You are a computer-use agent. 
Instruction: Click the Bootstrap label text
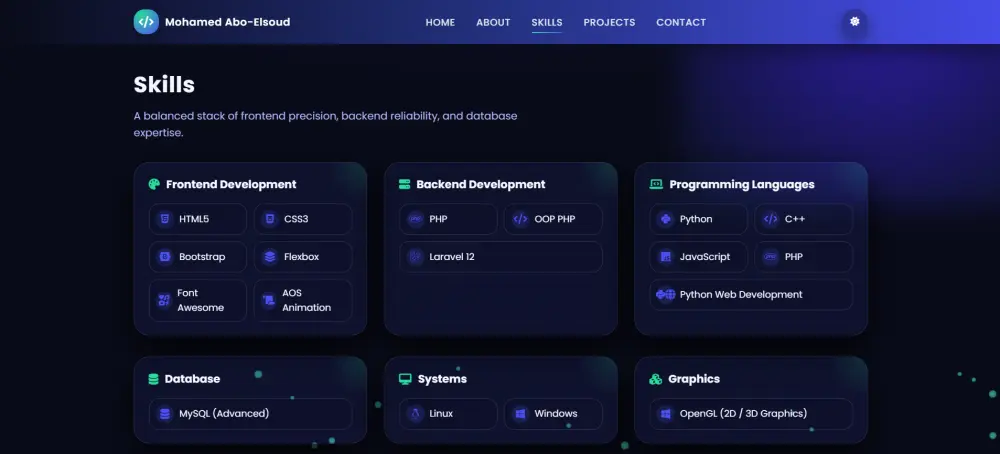point(202,257)
